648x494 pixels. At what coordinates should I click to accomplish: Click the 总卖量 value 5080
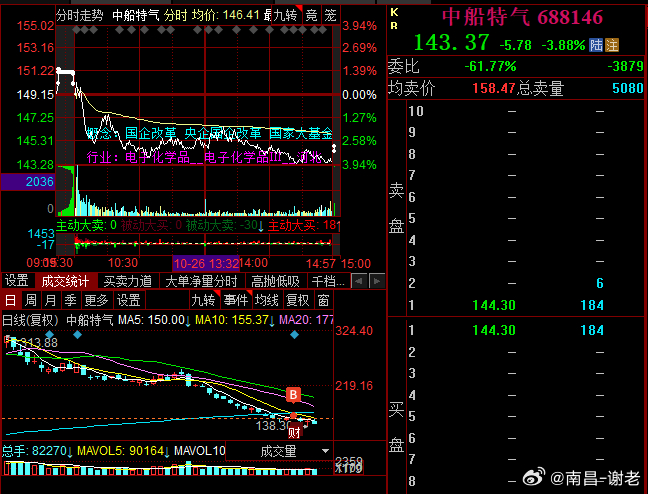click(628, 88)
